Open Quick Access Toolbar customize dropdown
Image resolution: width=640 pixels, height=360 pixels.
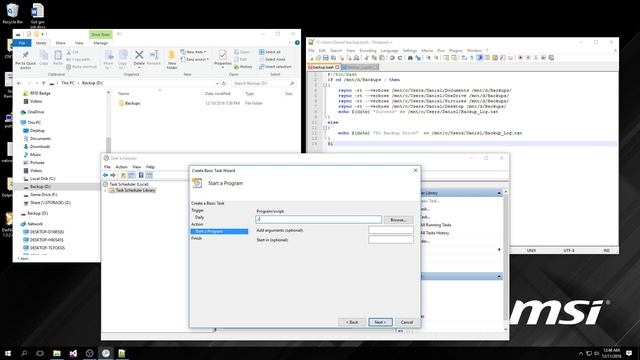point(42,34)
